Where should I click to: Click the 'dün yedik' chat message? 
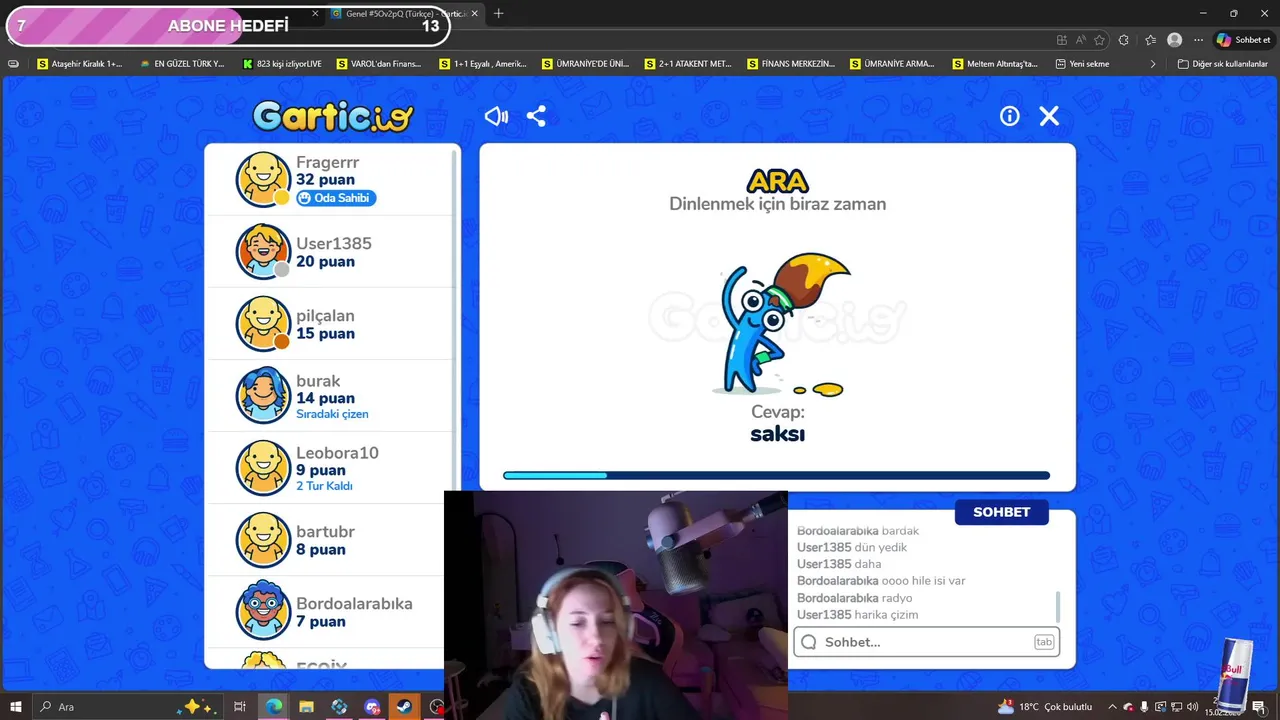click(881, 547)
